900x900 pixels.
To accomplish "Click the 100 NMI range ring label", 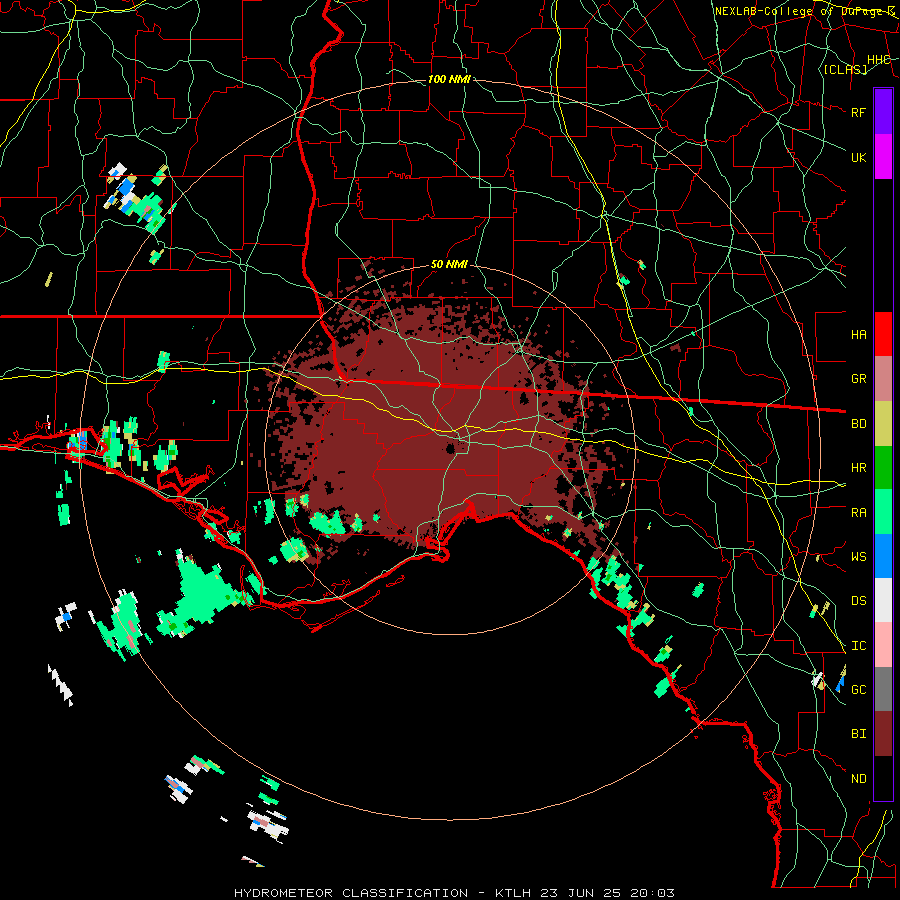I will (449, 79).
